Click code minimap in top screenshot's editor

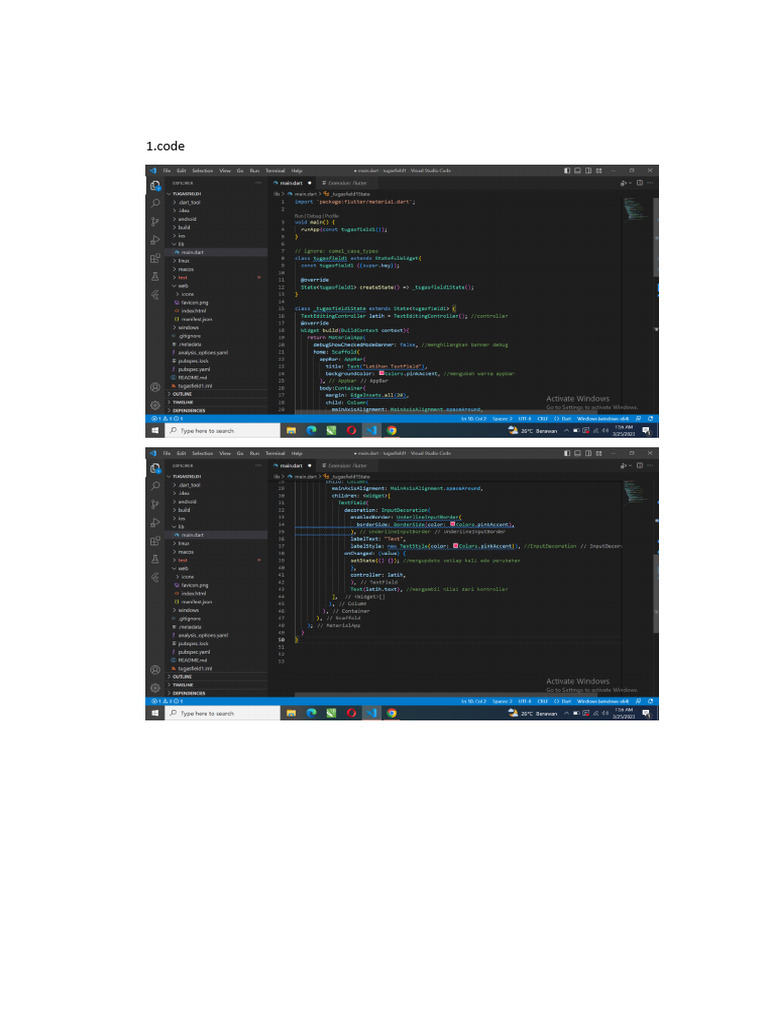point(637,209)
